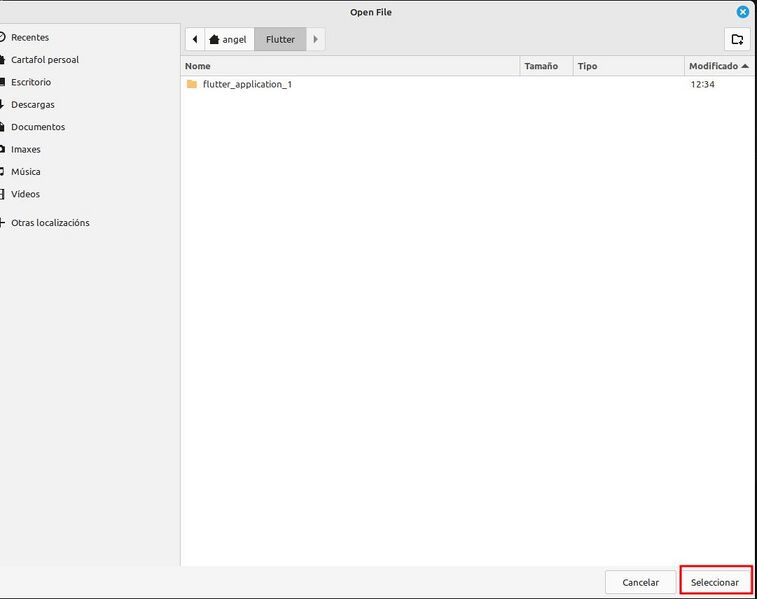Open the Escritorio sidebar entry

pos(90,82)
